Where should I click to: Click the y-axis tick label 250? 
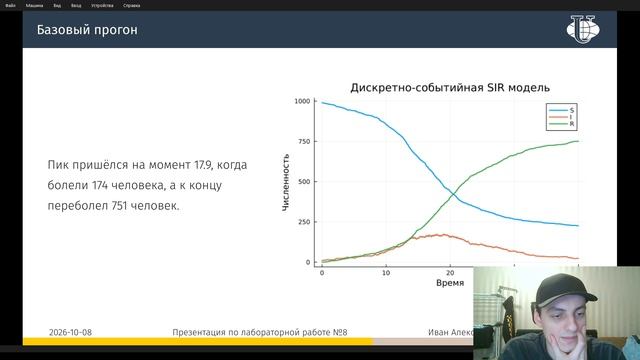(x=304, y=222)
